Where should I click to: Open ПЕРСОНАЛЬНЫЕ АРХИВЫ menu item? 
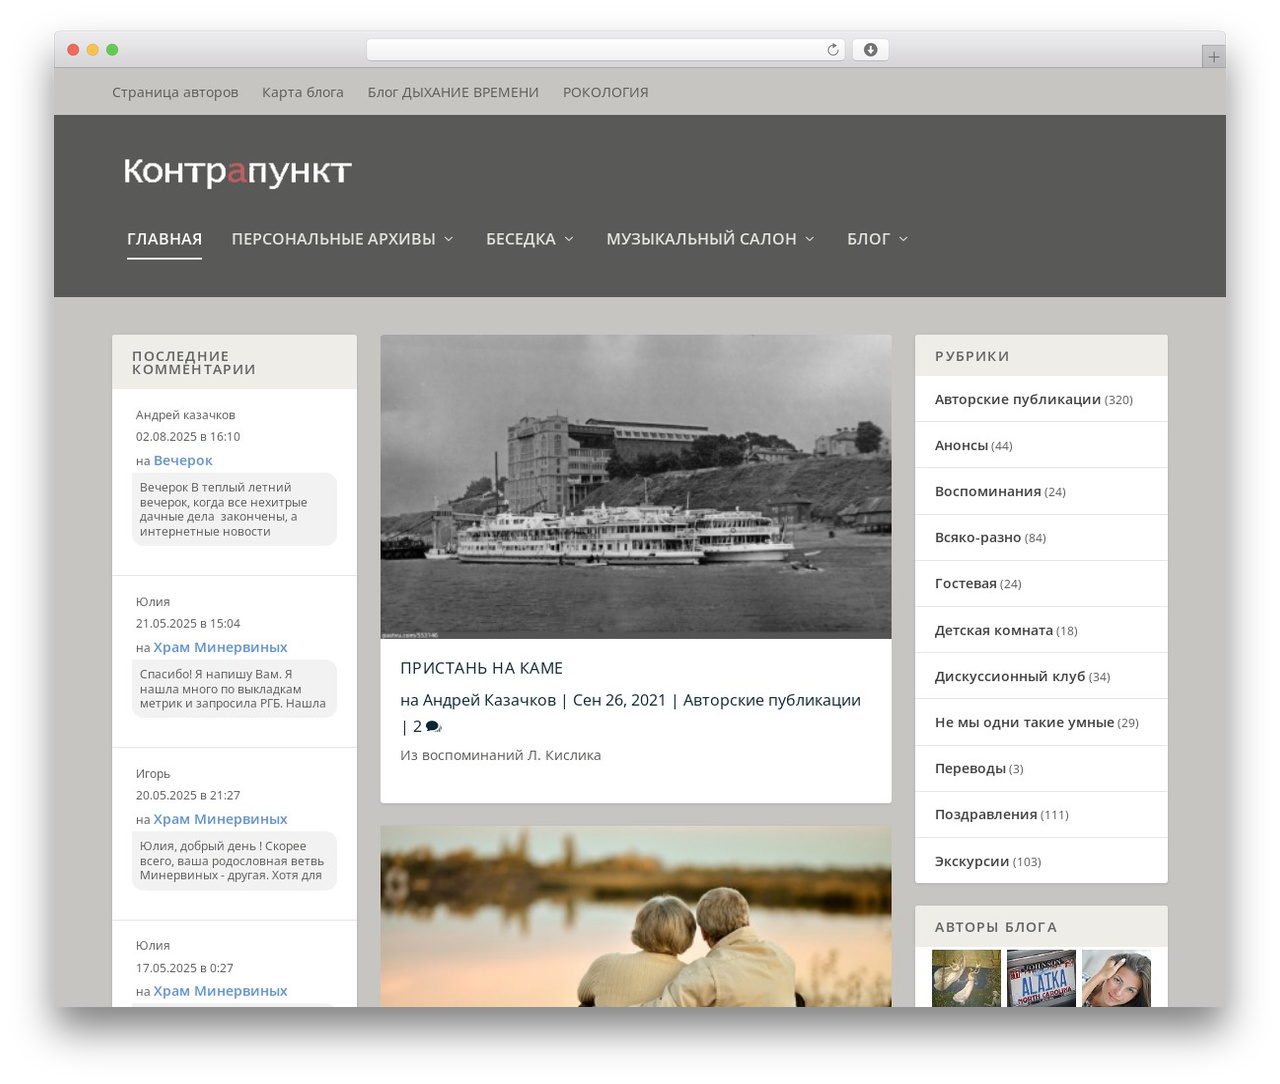click(x=333, y=239)
